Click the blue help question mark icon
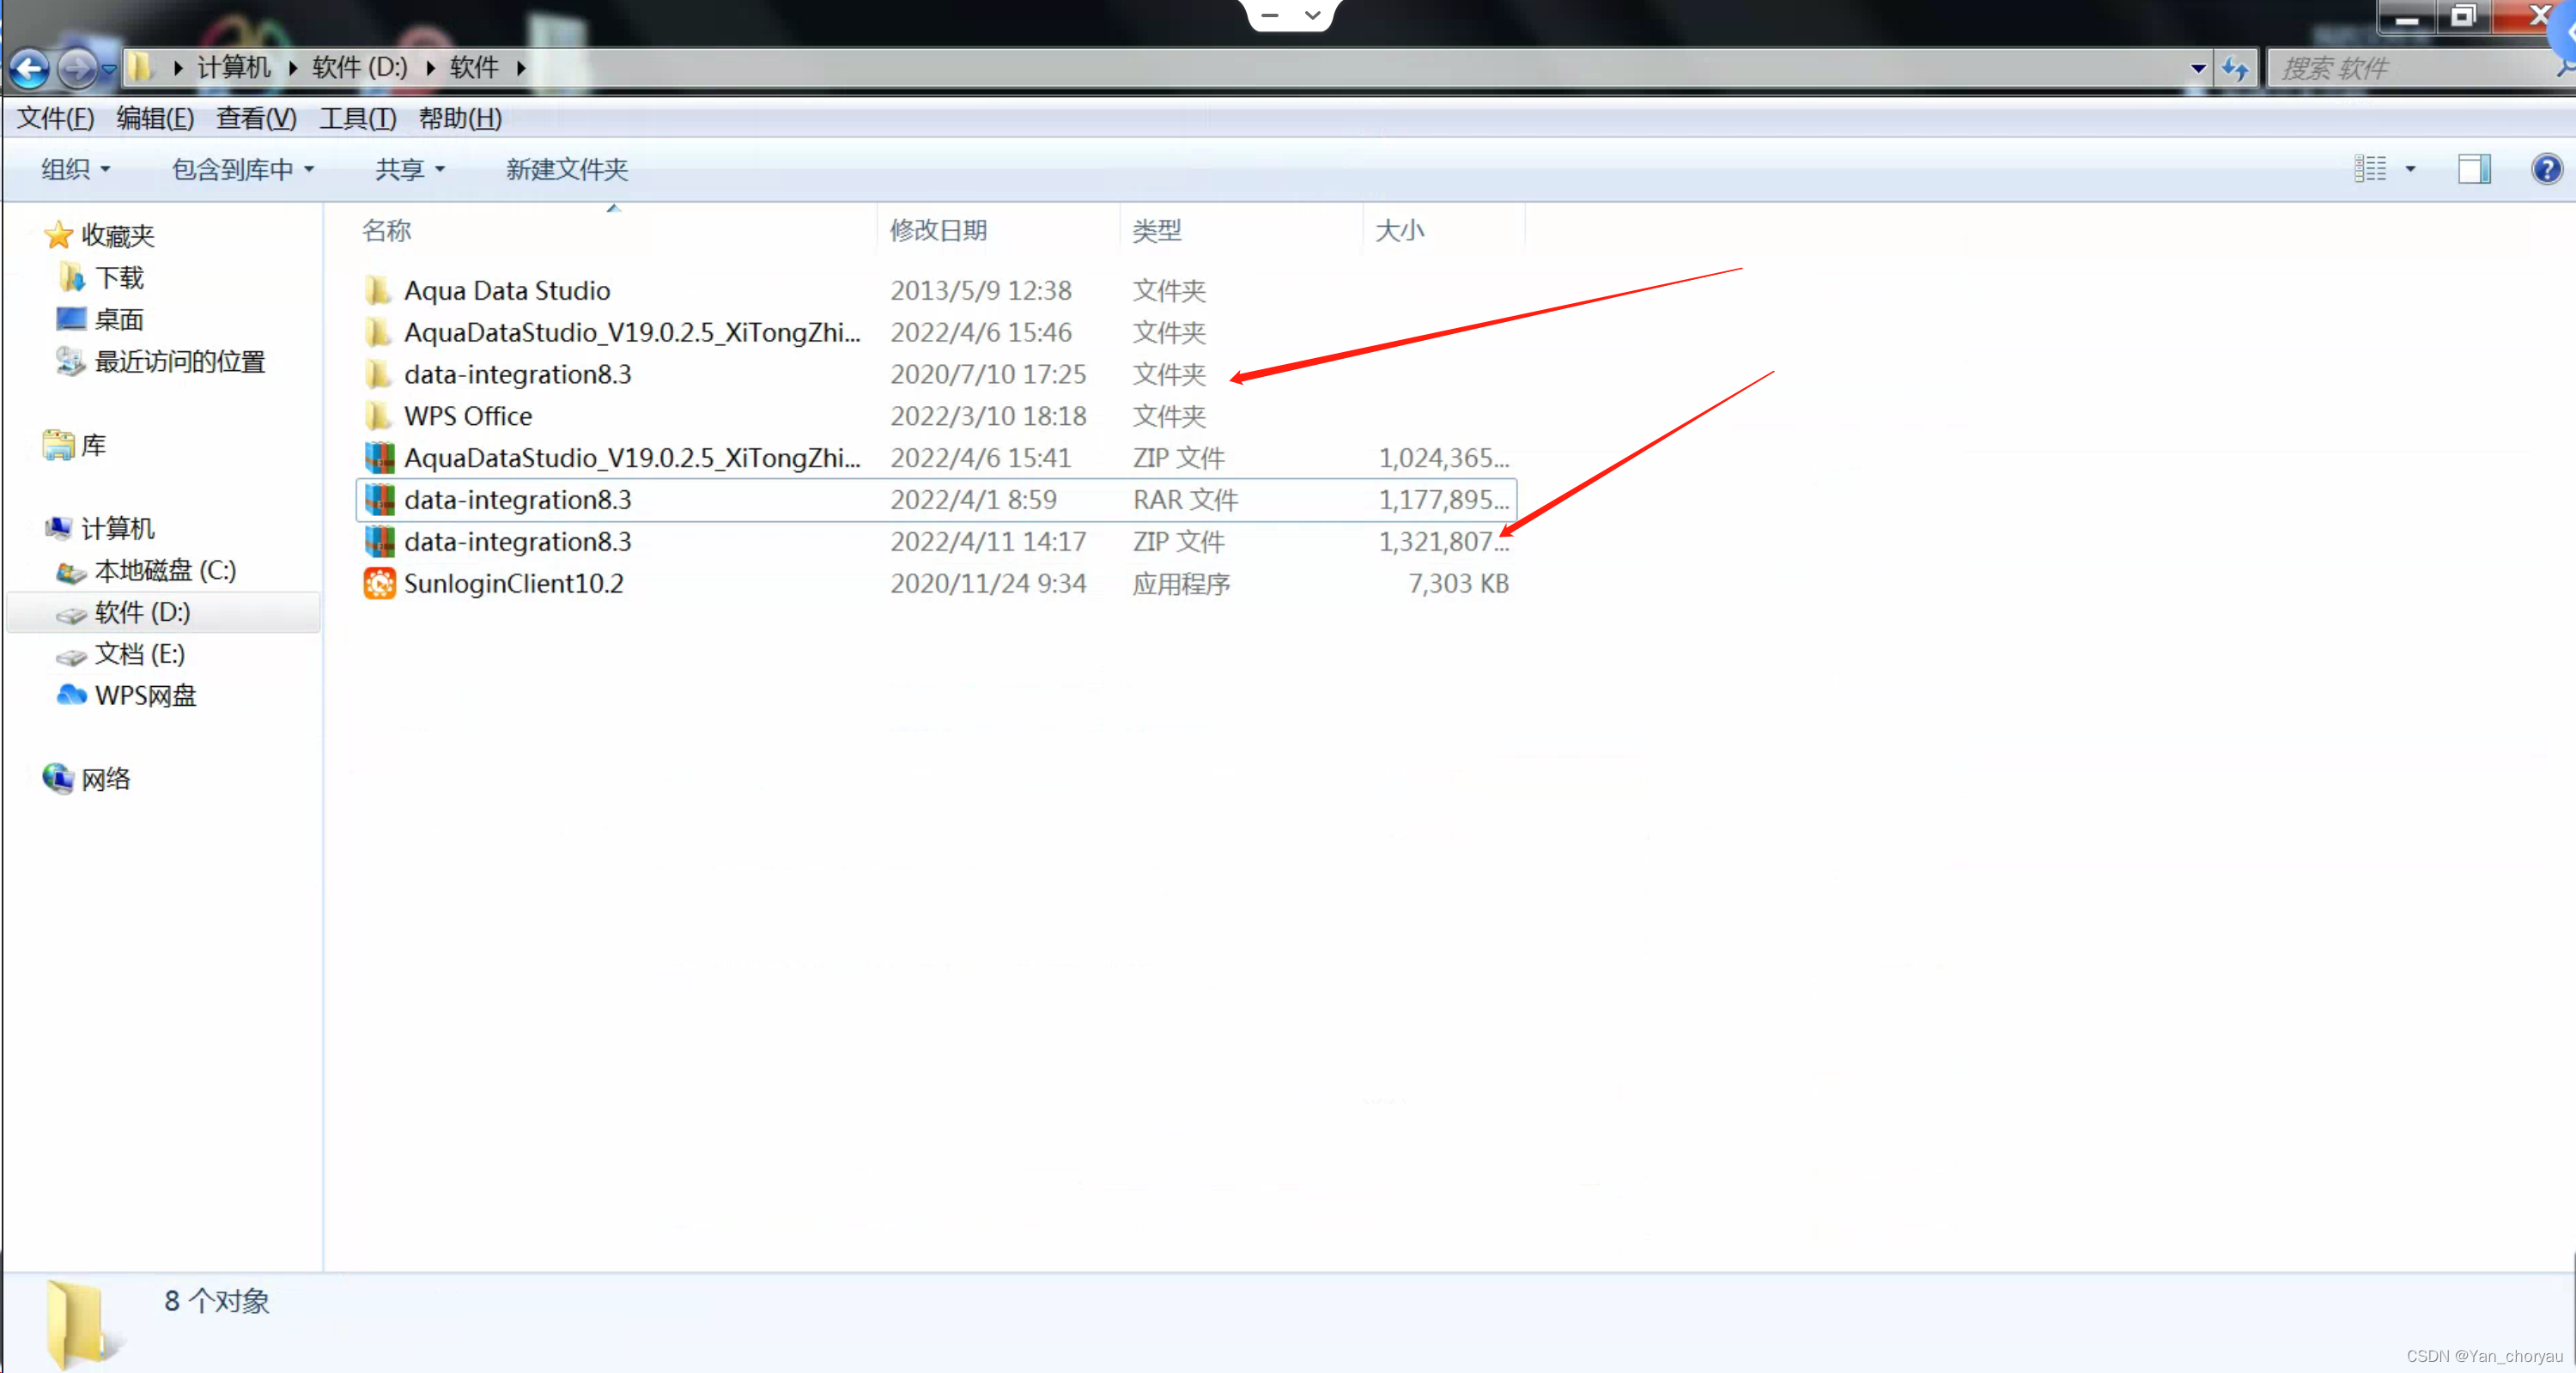The width and height of the screenshot is (2576, 1373). (x=2546, y=169)
